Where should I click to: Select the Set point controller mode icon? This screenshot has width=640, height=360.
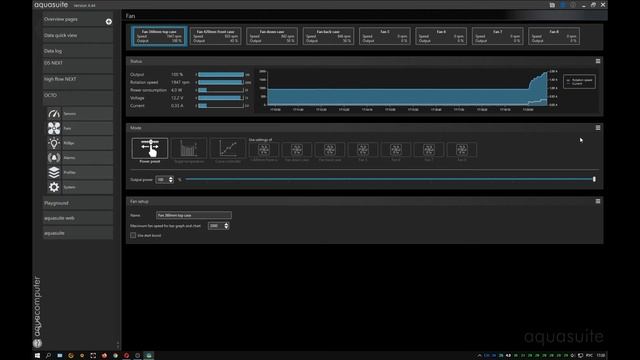[x=189, y=148]
